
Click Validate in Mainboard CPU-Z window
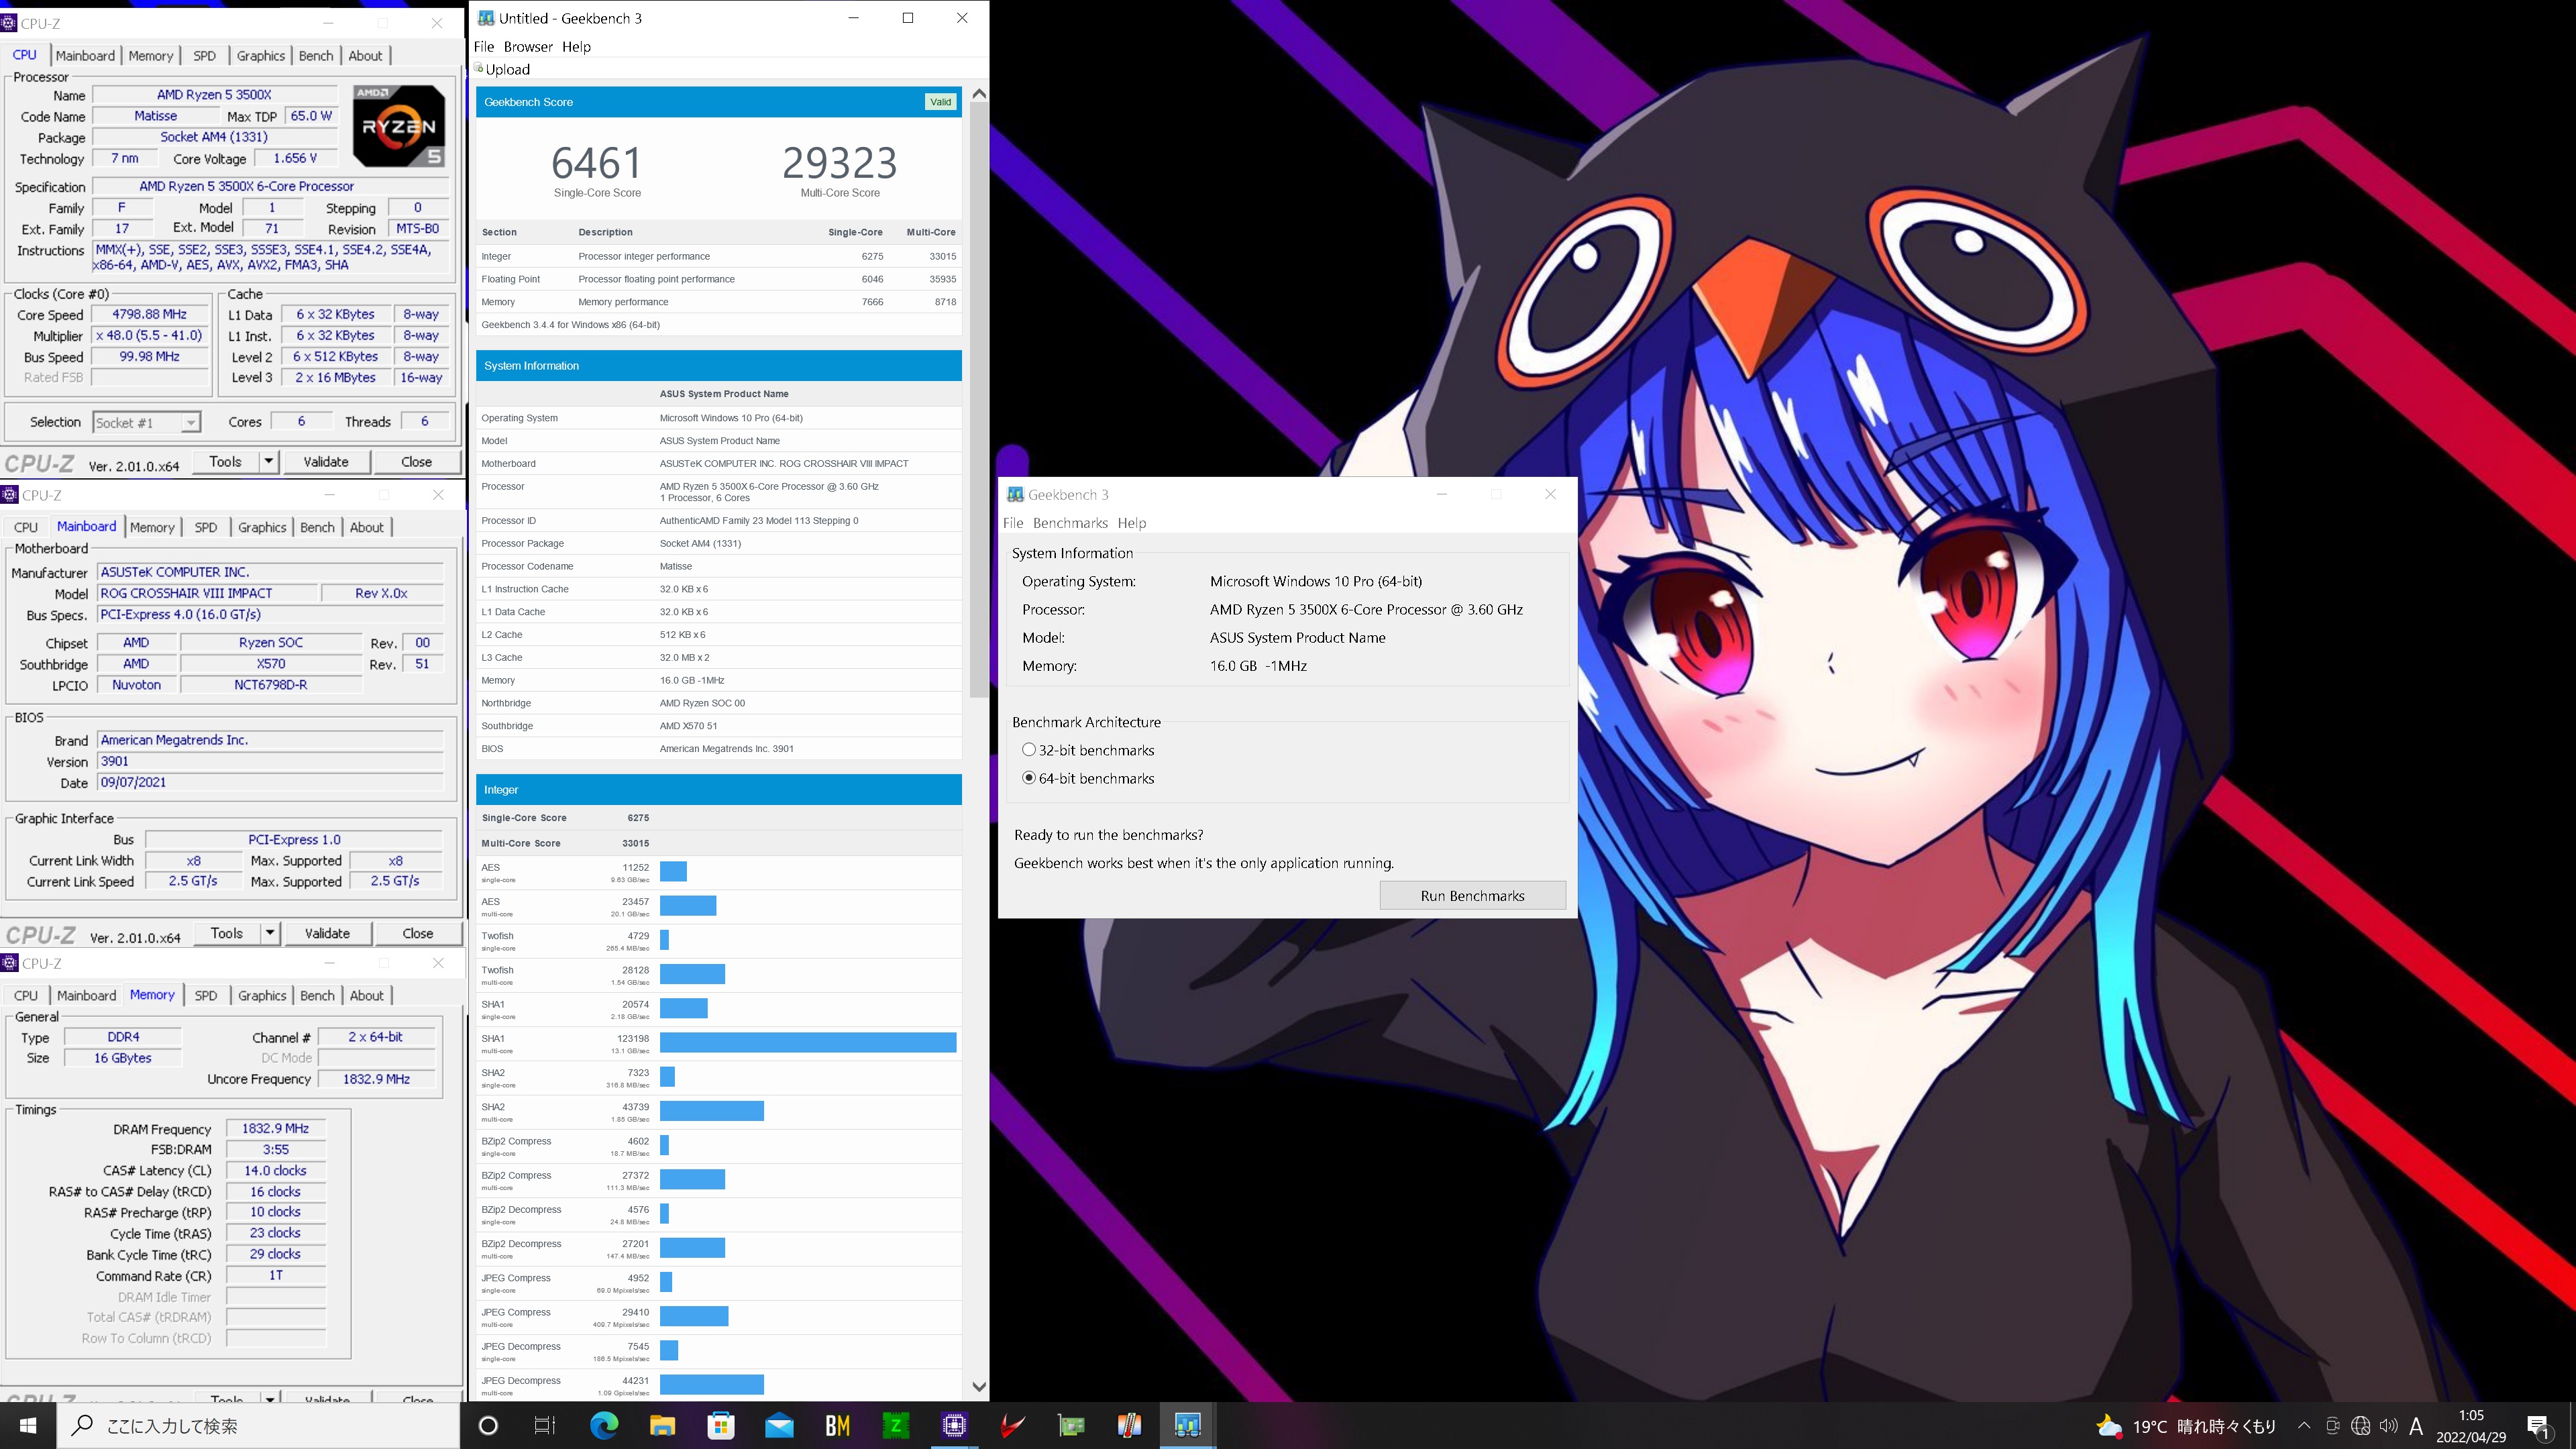(327, 933)
